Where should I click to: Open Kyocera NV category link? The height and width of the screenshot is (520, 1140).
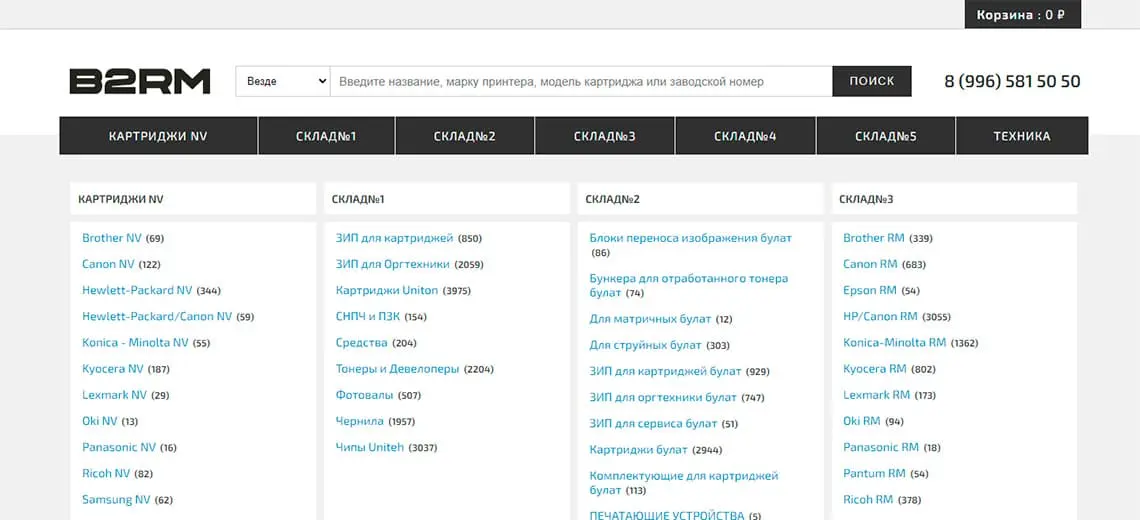[x=113, y=369]
